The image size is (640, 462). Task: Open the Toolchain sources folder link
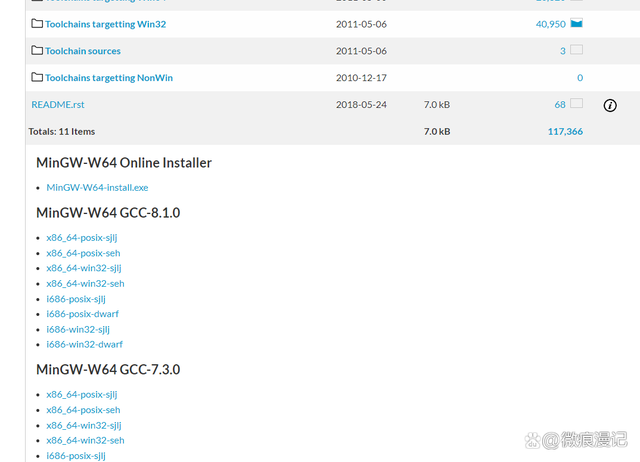click(x=83, y=51)
